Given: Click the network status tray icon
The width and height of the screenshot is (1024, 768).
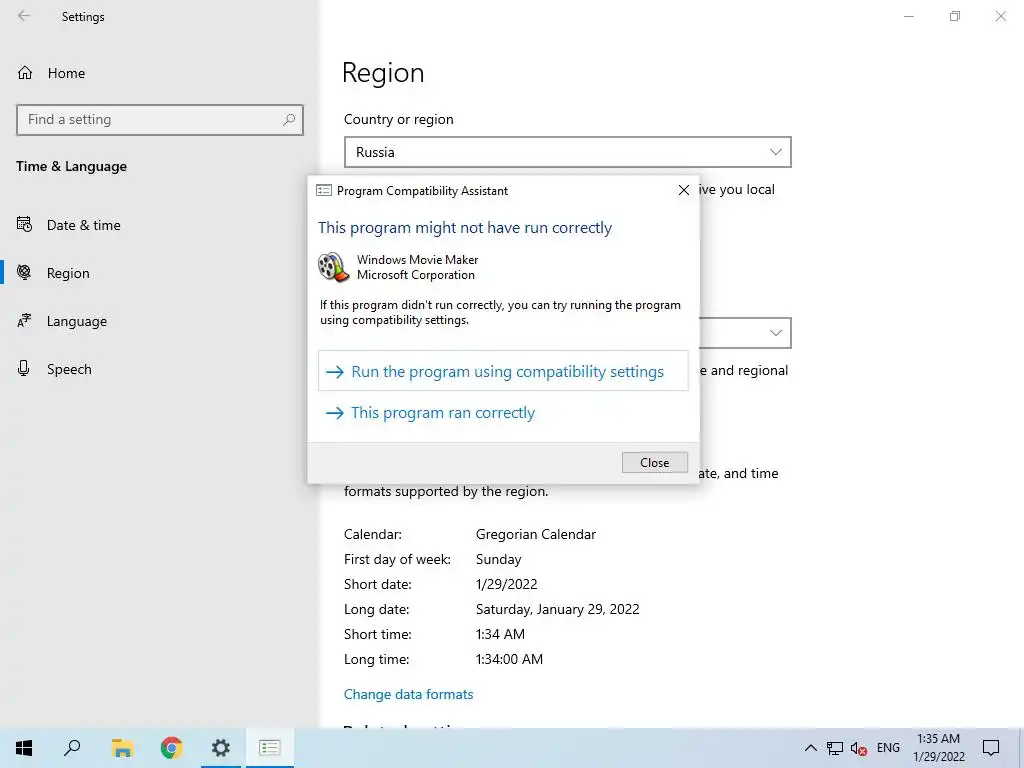Looking at the screenshot, I should point(835,748).
